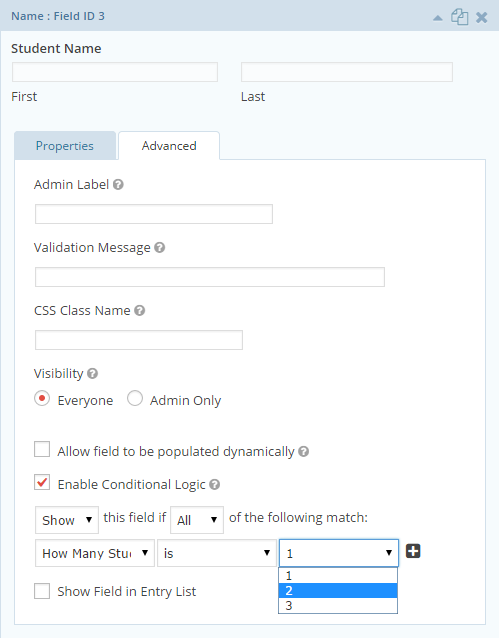
Task: Check Show Field in Entry List
Action: (42, 591)
